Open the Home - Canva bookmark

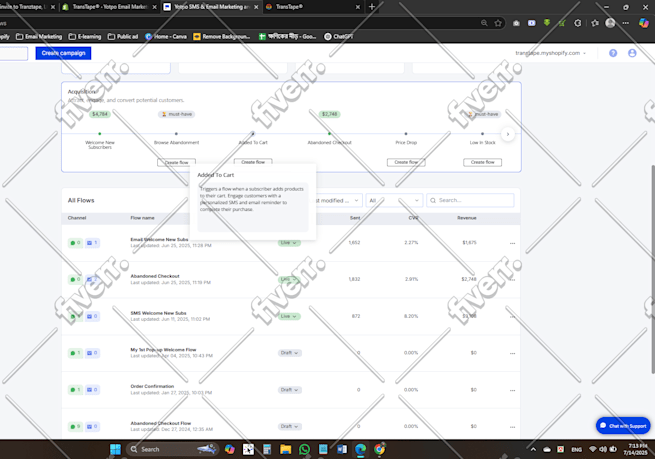point(166,37)
